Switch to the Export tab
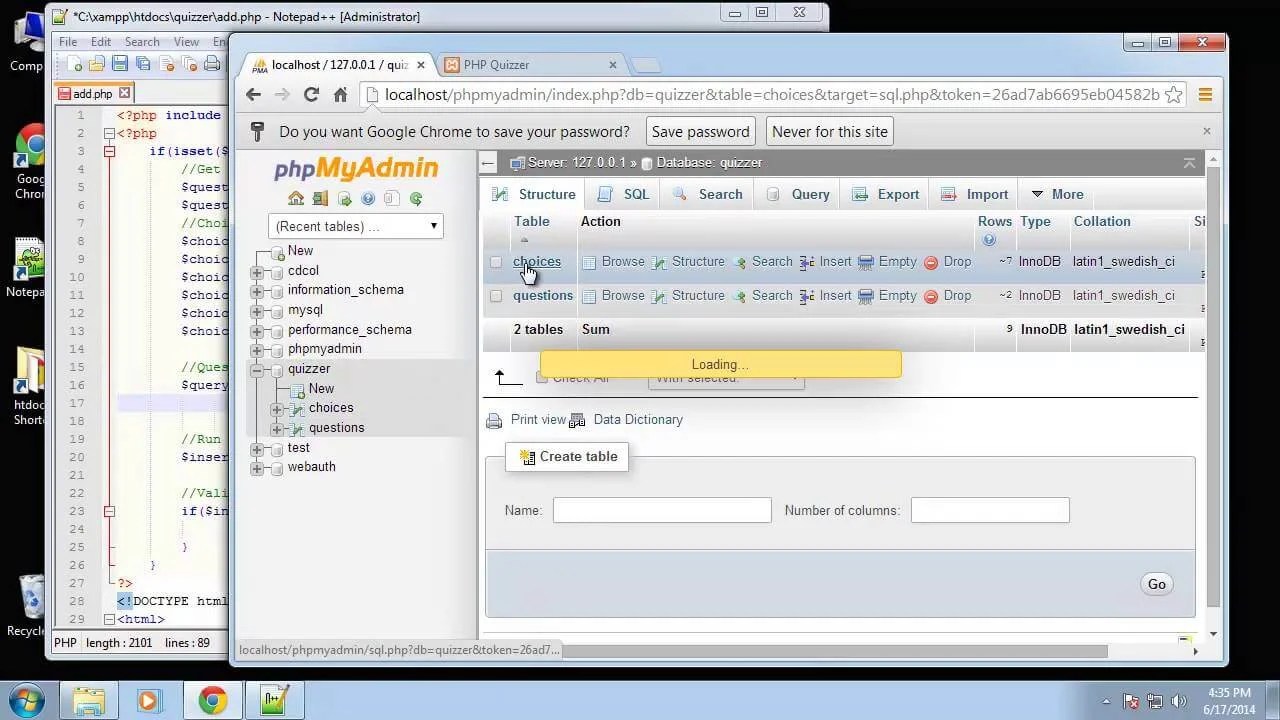Viewport: 1280px width, 720px height. [x=885, y=194]
